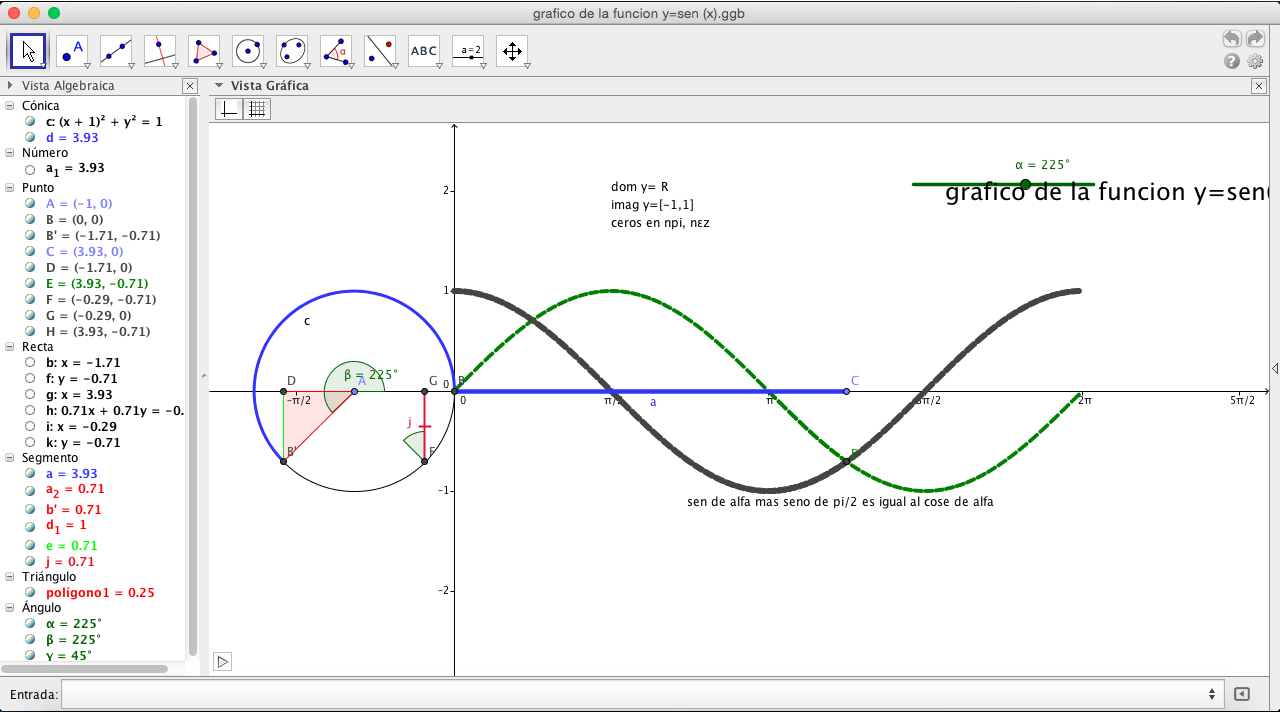Select the Line tool

pos(115,50)
